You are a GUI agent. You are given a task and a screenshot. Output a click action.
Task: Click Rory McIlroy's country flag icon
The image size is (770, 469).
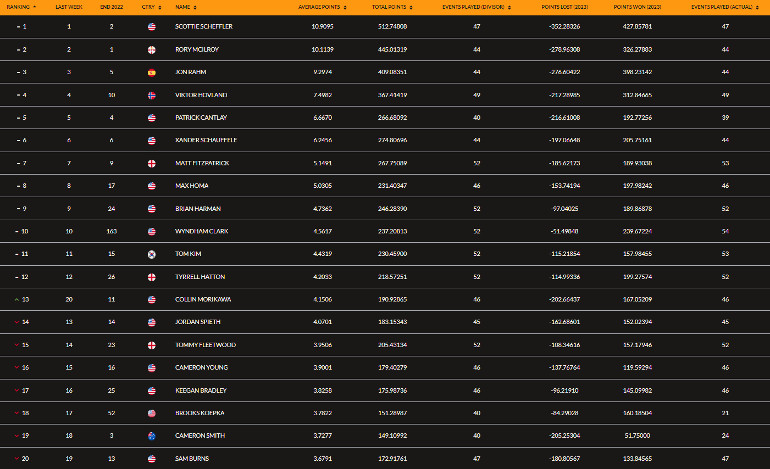(x=152, y=50)
